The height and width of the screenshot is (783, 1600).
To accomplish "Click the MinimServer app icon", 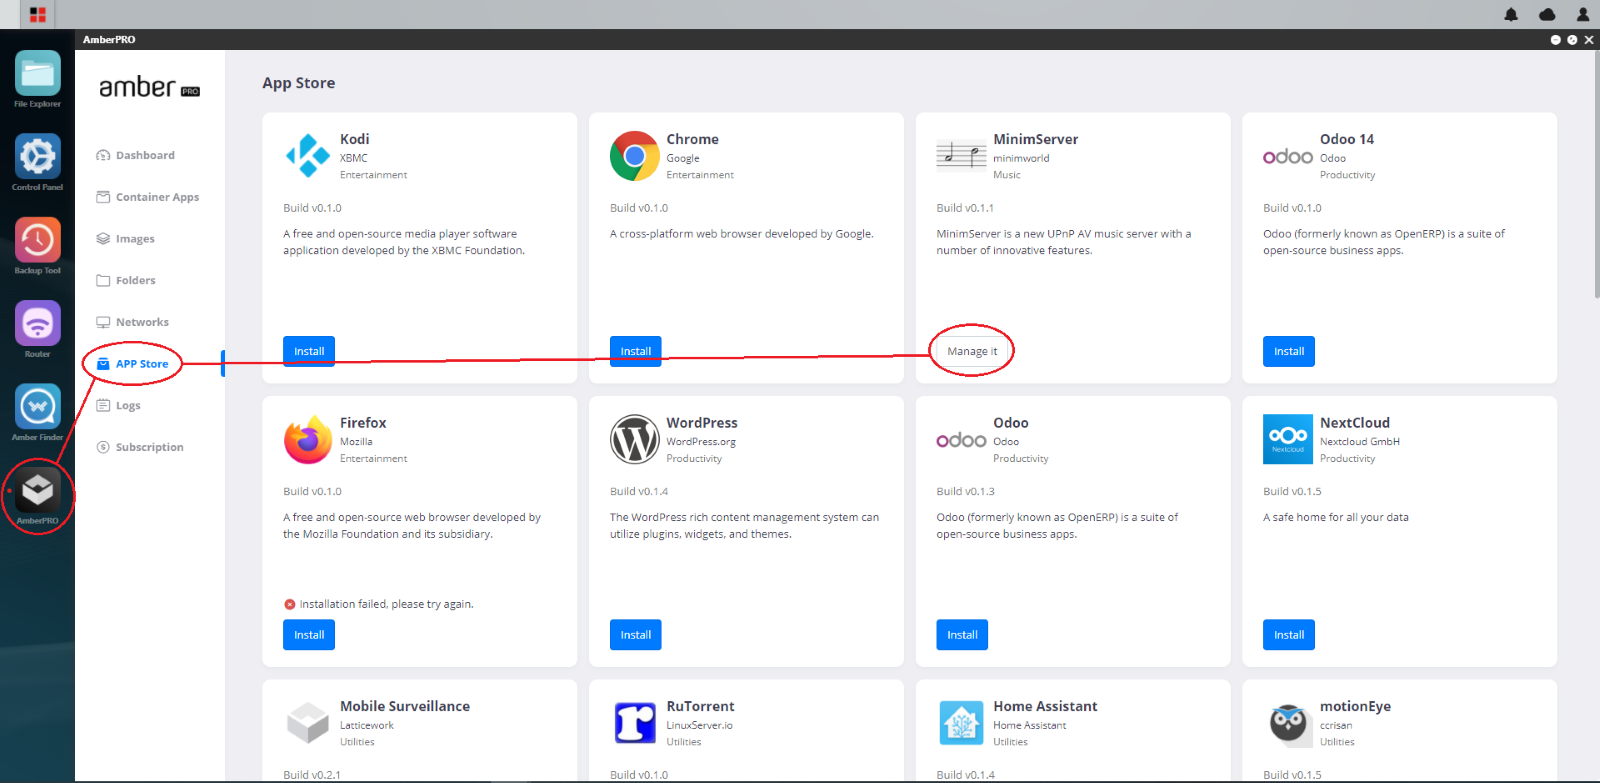I will point(961,156).
